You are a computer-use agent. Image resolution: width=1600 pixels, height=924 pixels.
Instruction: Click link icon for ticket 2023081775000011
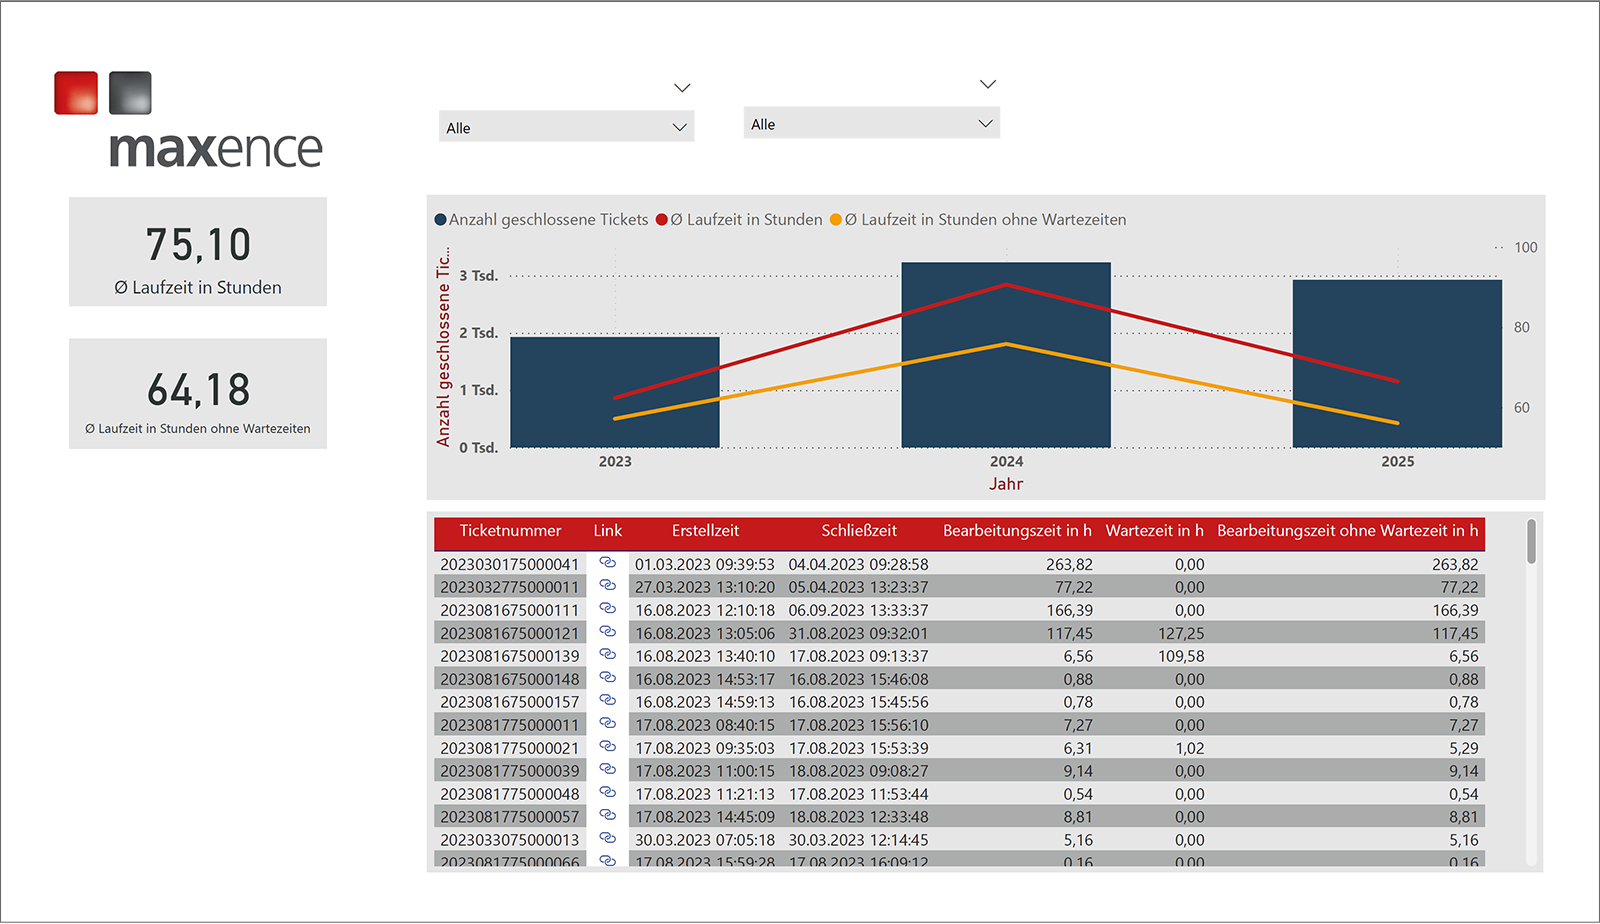click(x=607, y=724)
